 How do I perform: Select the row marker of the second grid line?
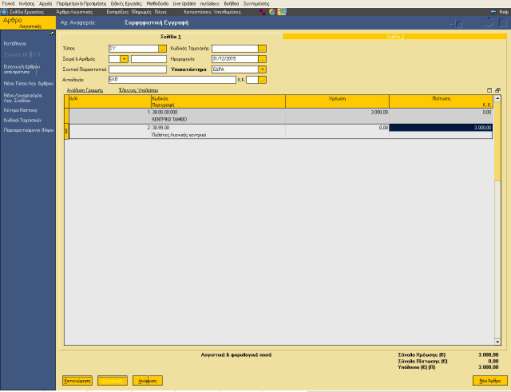[x=66, y=132]
